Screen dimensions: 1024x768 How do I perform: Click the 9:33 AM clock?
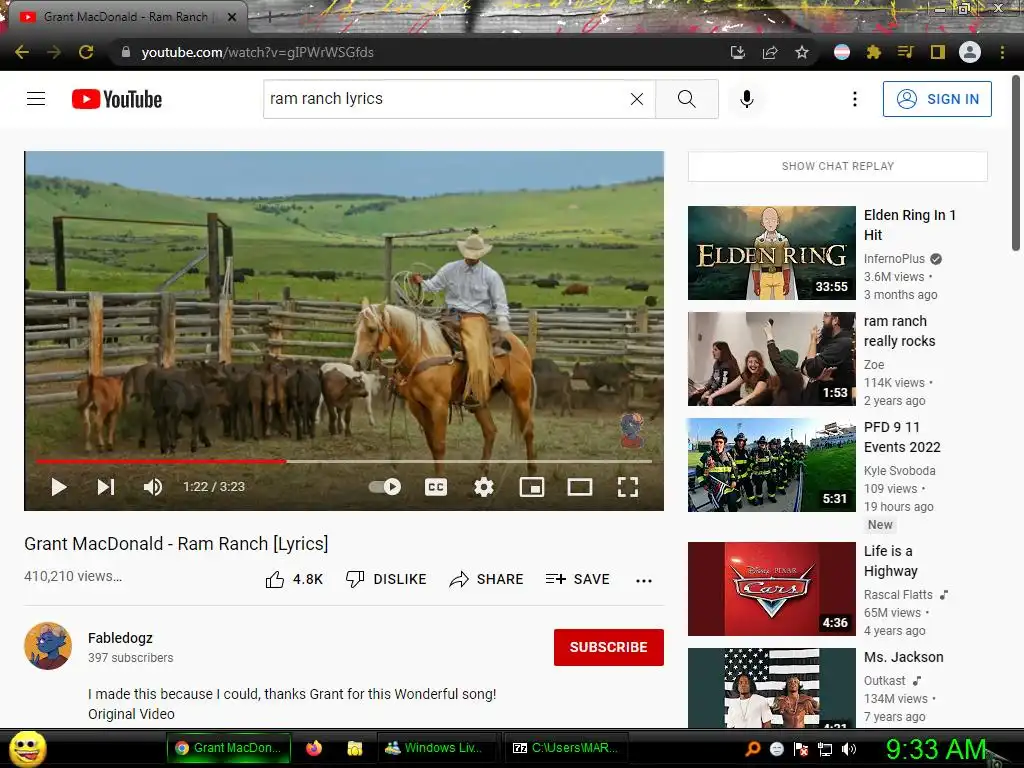coord(936,749)
